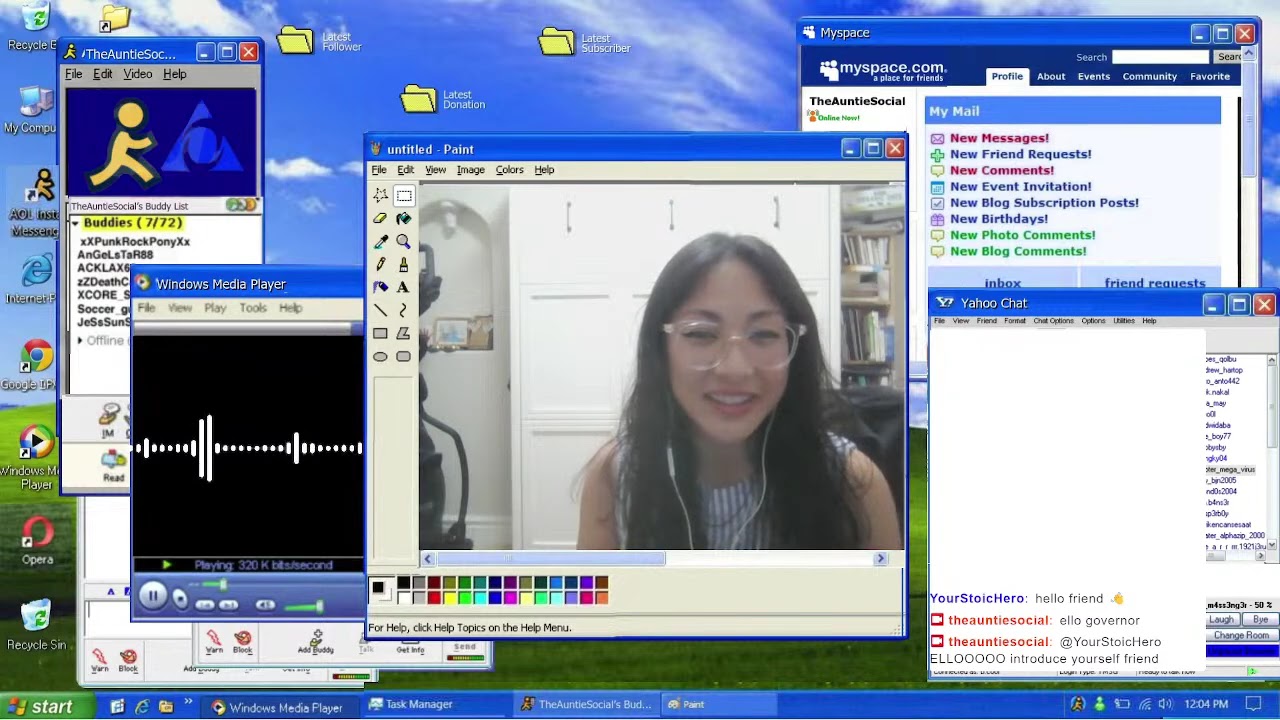Pick the black color swatch in Paint palette

coord(403,583)
